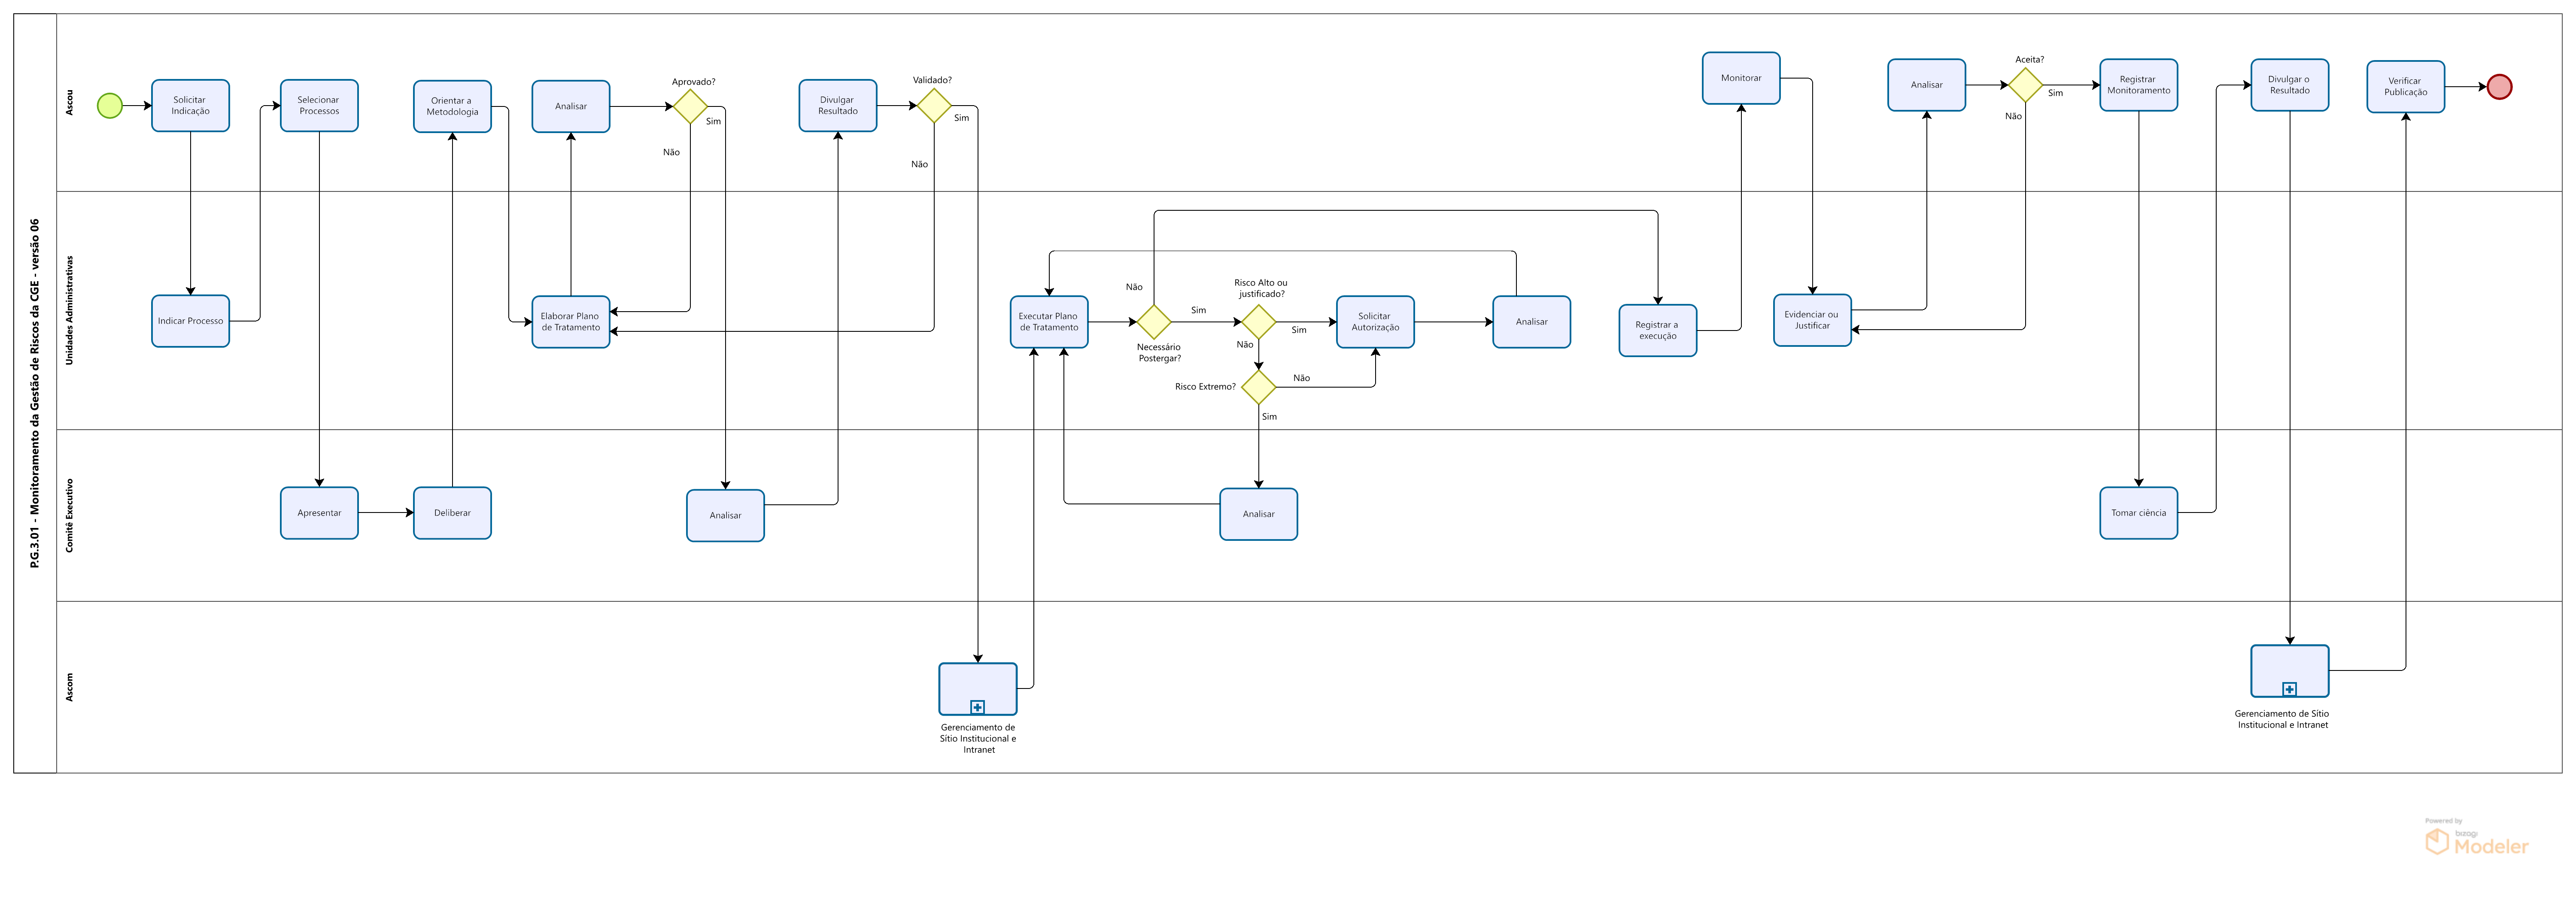The width and height of the screenshot is (2576, 922).
Task: Click the pool title 'P.G.3.01 - Monitoramento da Gestão de Riscos'
Action: [35, 394]
